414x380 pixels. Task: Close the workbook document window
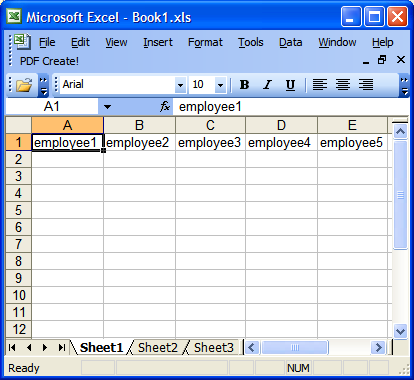pos(401,60)
